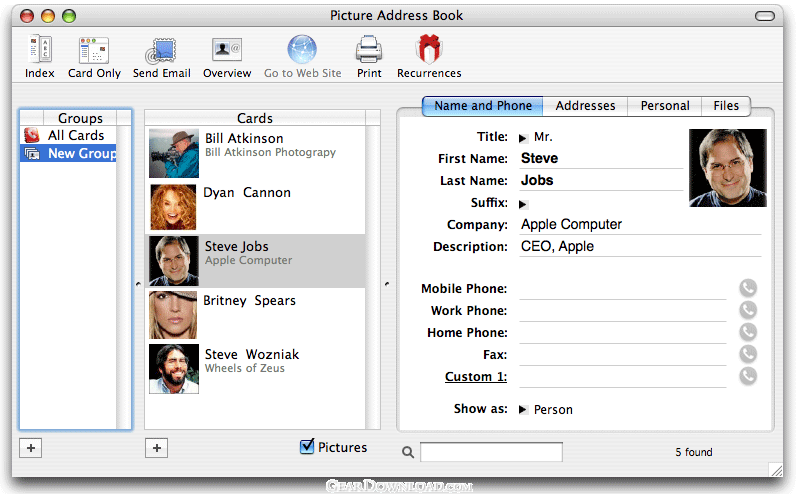The height and width of the screenshot is (494, 798).
Task: Open the Files tab
Action: click(726, 106)
